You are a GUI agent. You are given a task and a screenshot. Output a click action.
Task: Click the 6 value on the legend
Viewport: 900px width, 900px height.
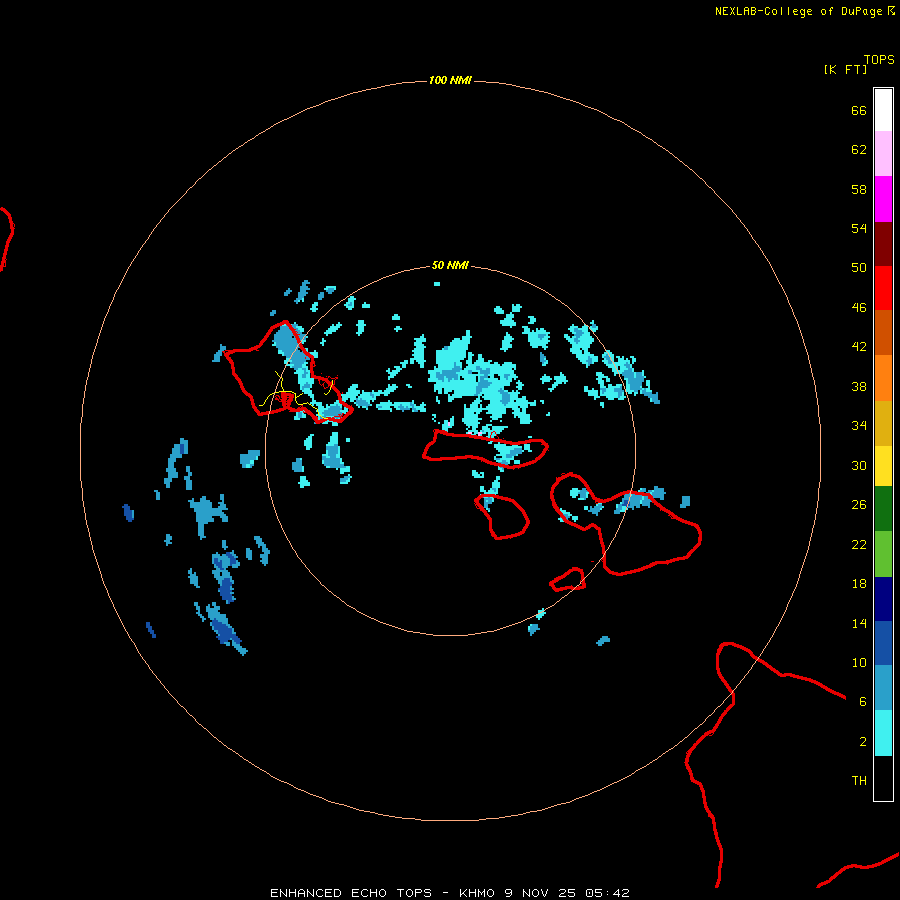pos(863,702)
